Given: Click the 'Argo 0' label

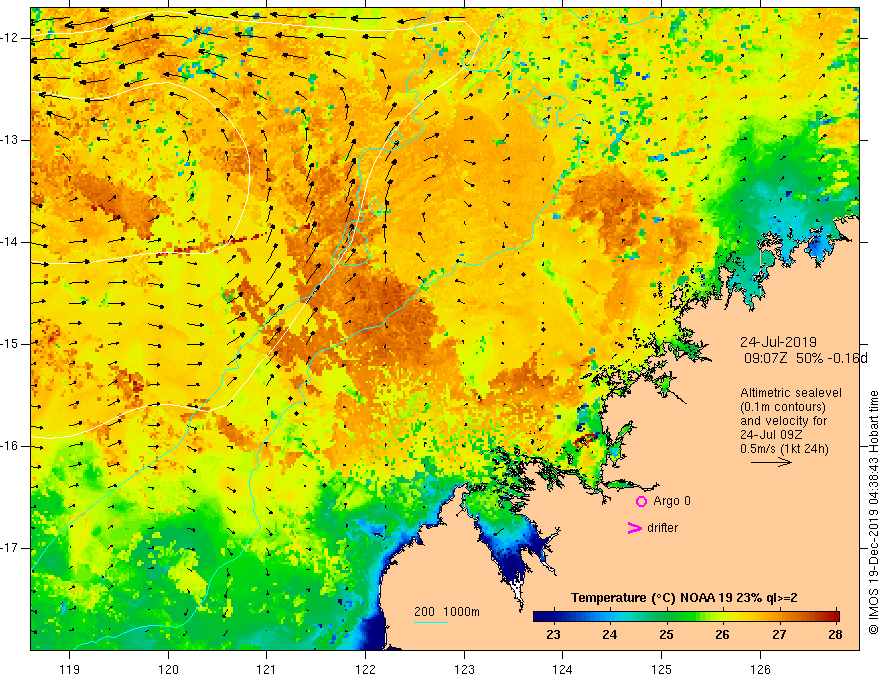Looking at the screenshot, I should (x=672, y=500).
